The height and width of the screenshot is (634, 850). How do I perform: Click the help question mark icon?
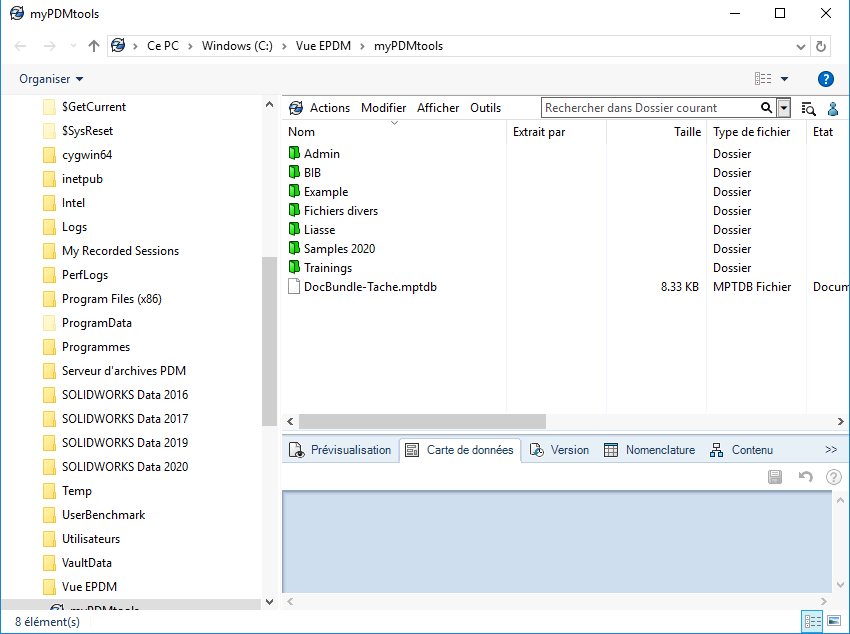(x=825, y=79)
